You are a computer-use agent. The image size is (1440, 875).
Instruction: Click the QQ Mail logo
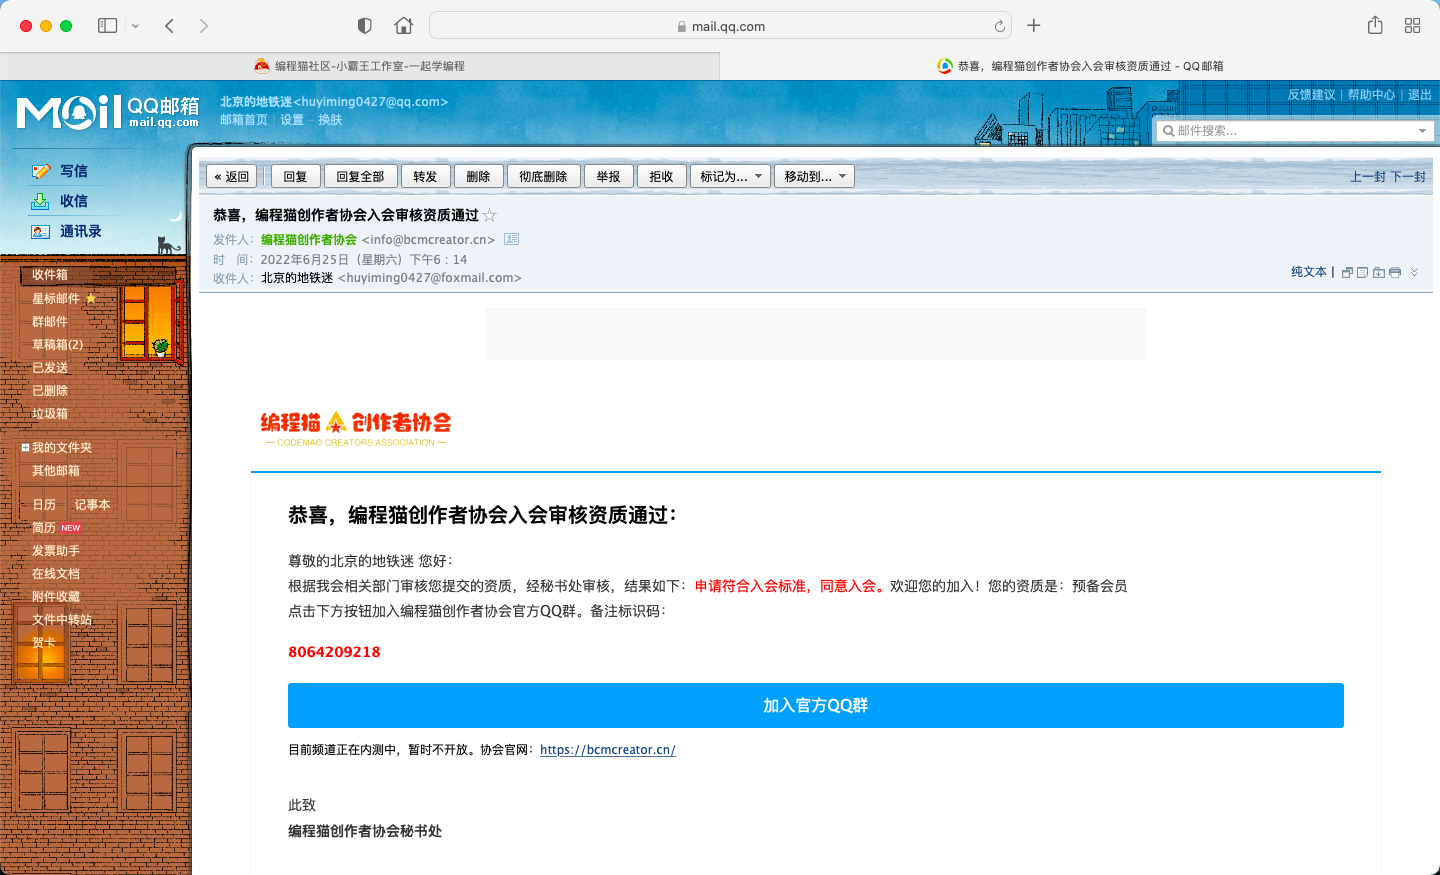click(x=108, y=111)
